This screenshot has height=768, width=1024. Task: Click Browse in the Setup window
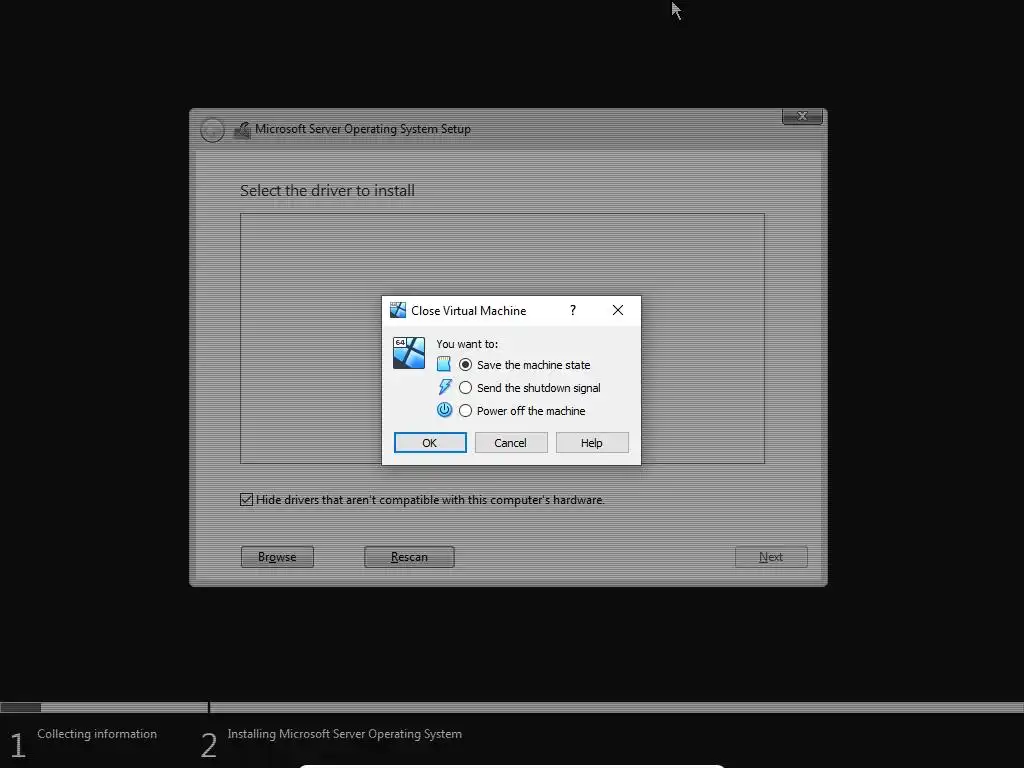click(x=277, y=557)
